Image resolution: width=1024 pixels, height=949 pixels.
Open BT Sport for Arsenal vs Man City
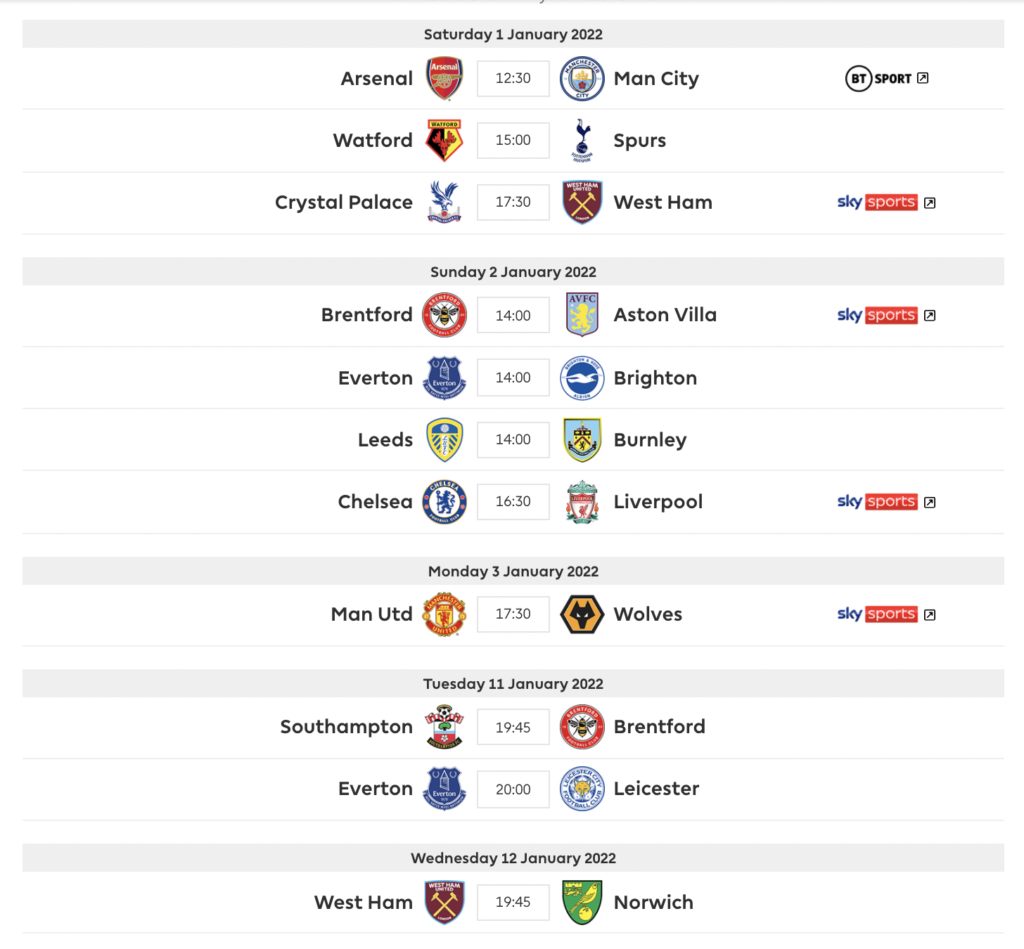pos(880,78)
